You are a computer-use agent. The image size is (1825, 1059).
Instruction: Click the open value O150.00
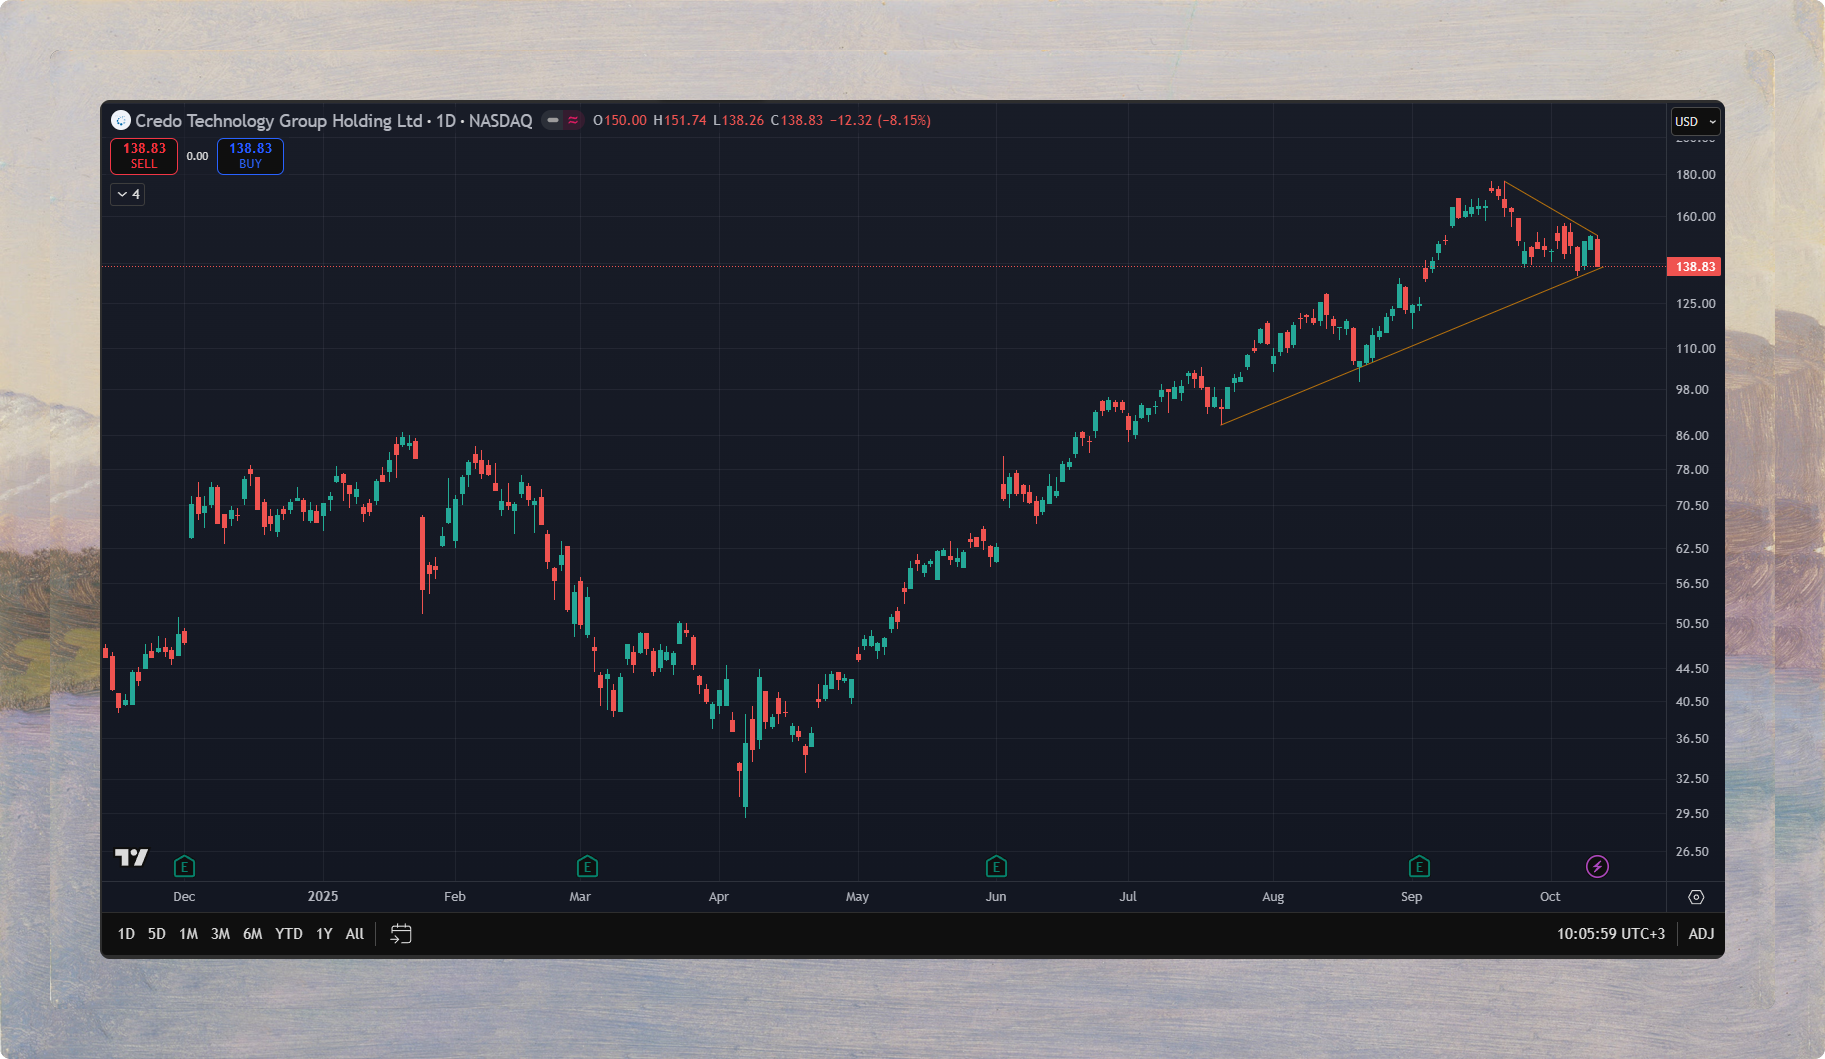(620, 120)
